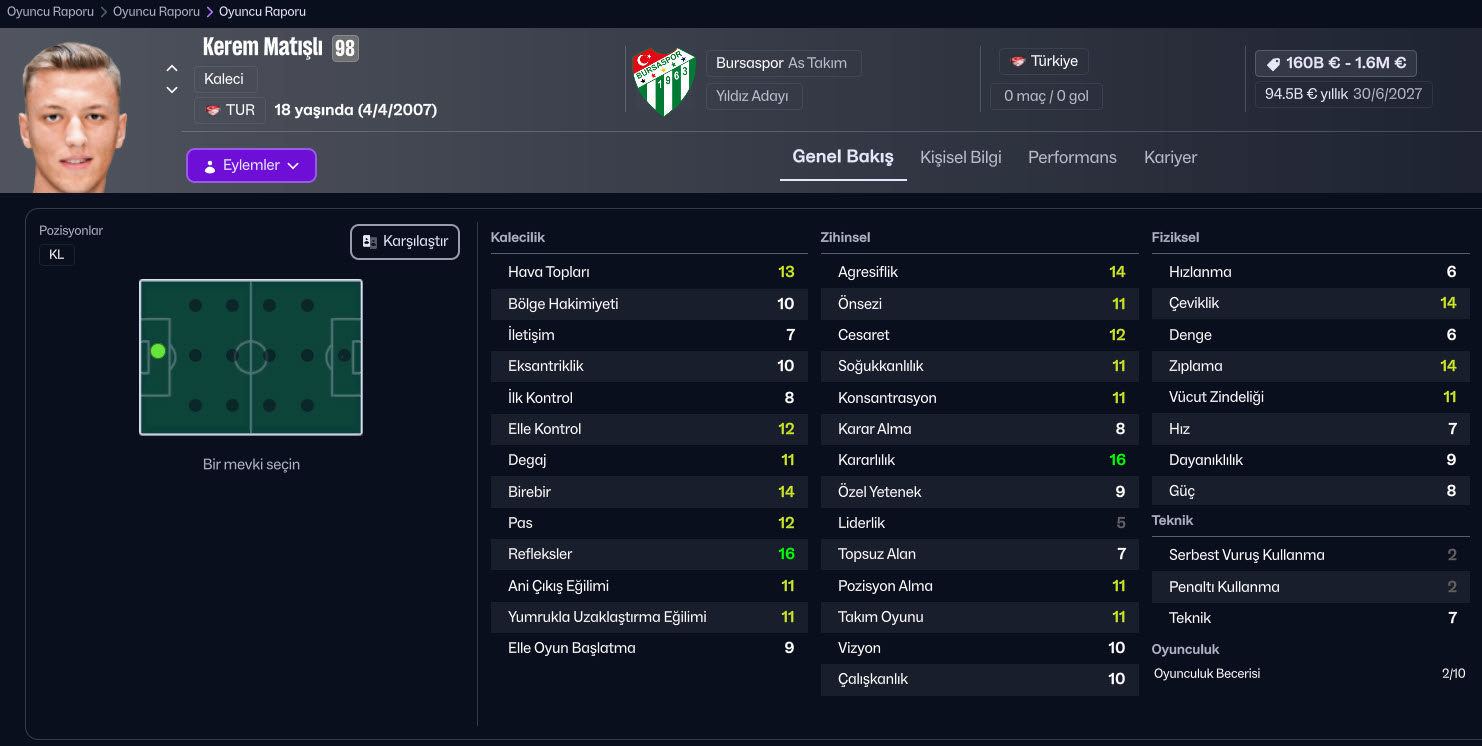Image resolution: width=1482 pixels, height=746 pixels.
Task: Go to next player with down chevron
Action: pos(172,90)
